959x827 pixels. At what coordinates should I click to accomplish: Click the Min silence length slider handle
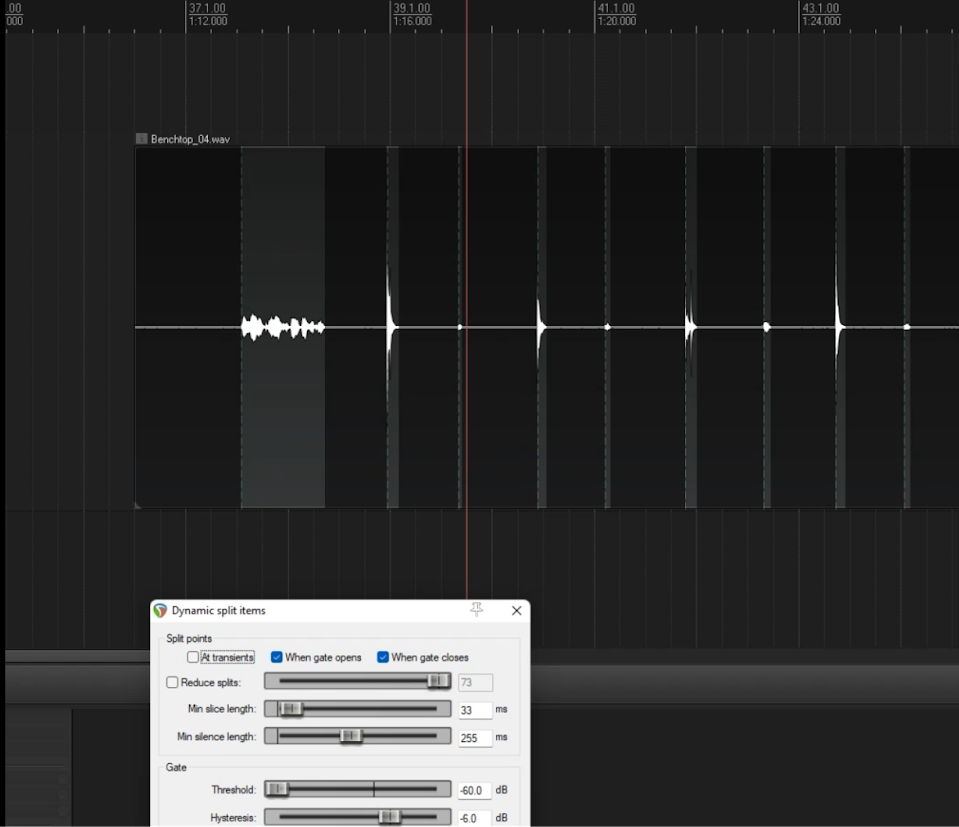coord(350,737)
